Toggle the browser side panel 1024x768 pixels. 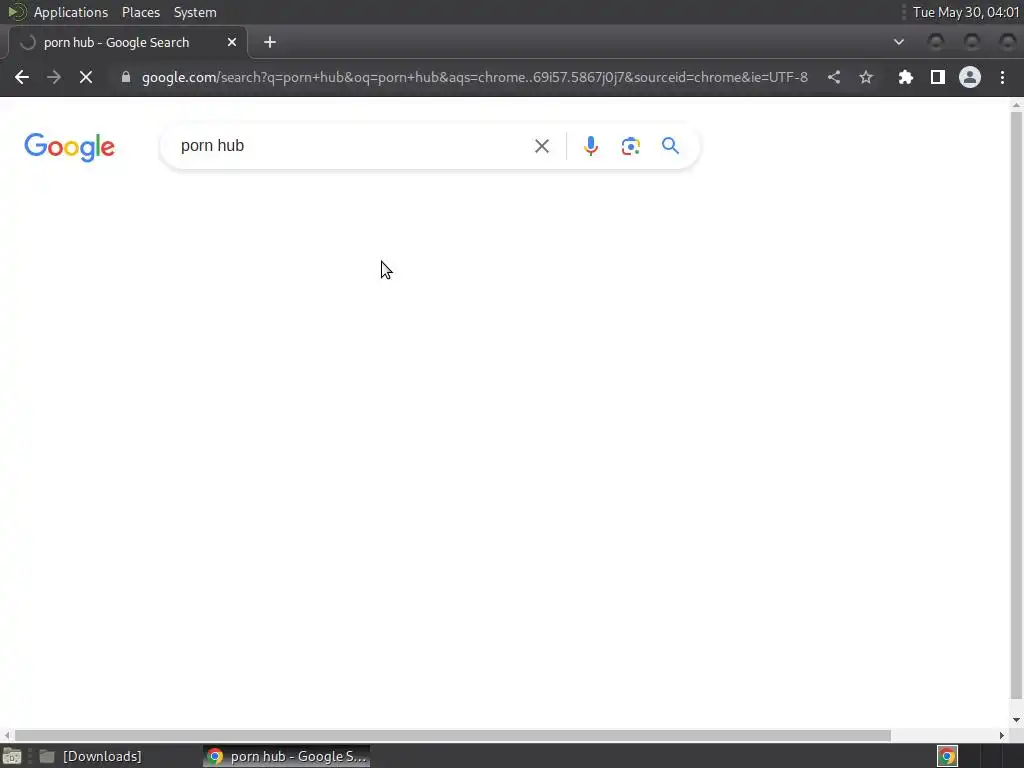[938, 77]
